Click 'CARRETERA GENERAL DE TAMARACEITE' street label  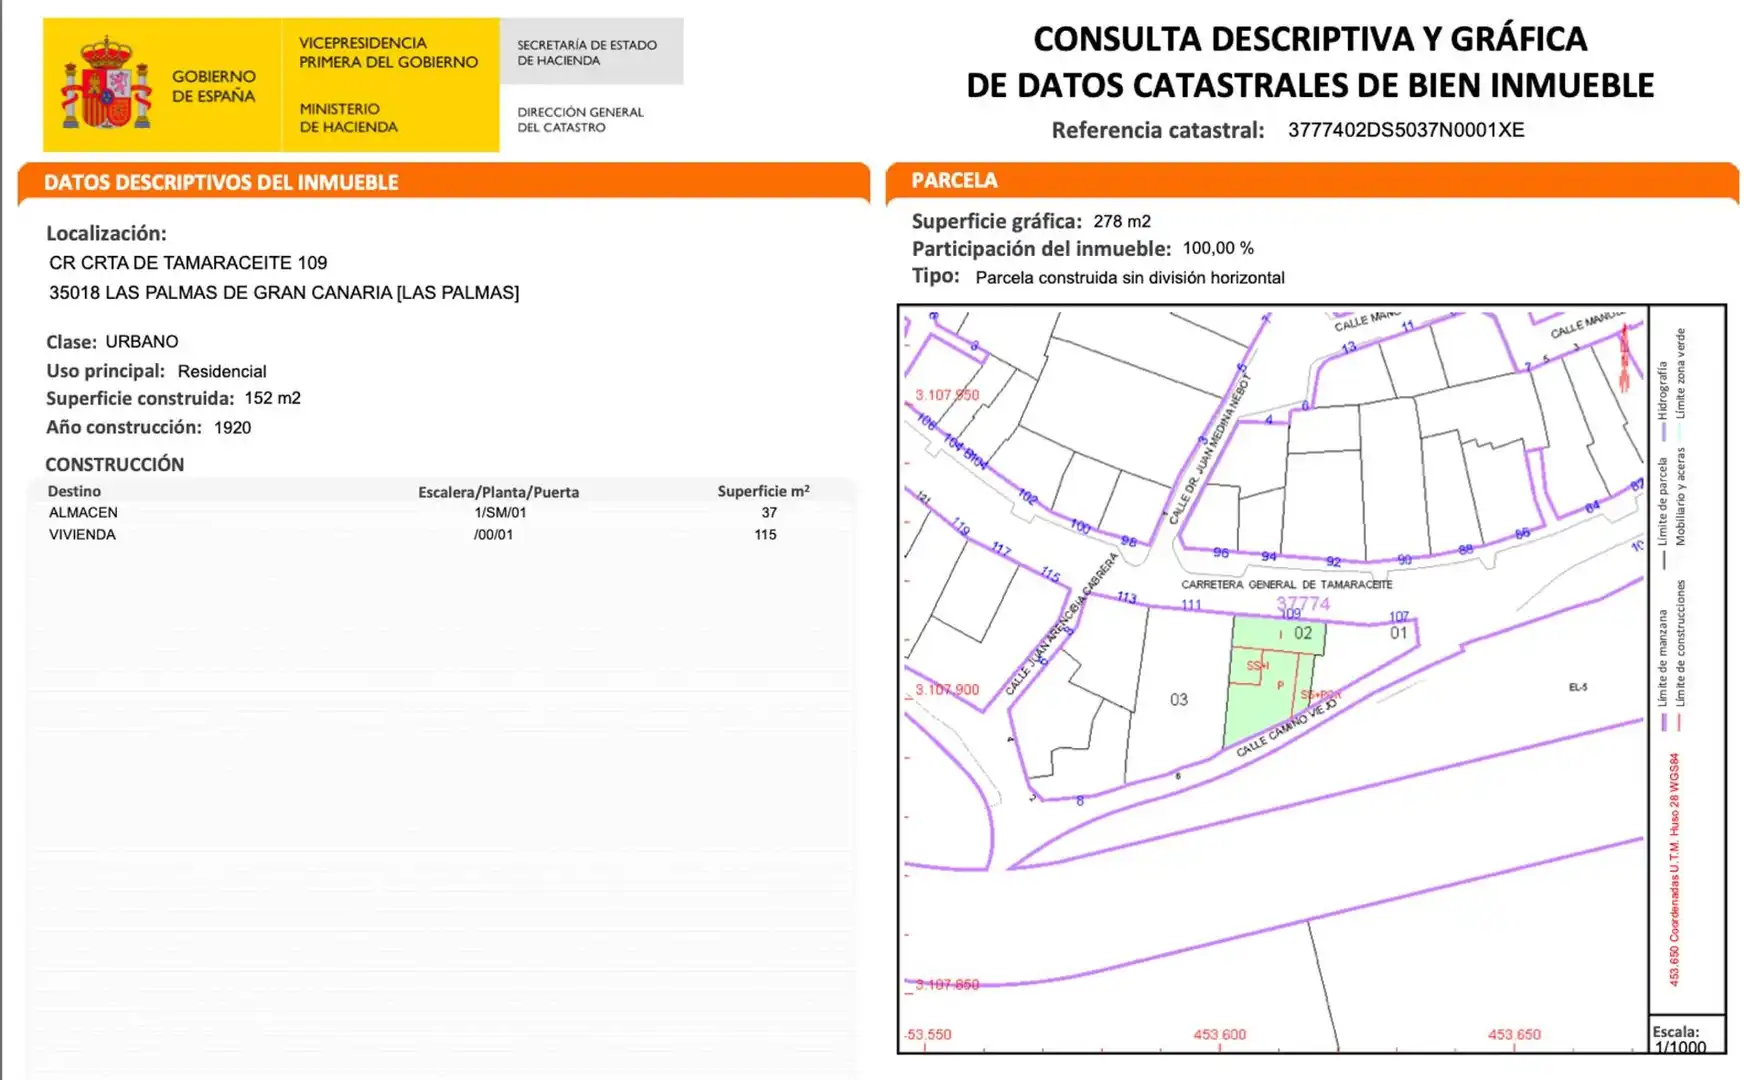pos(1286,584)
